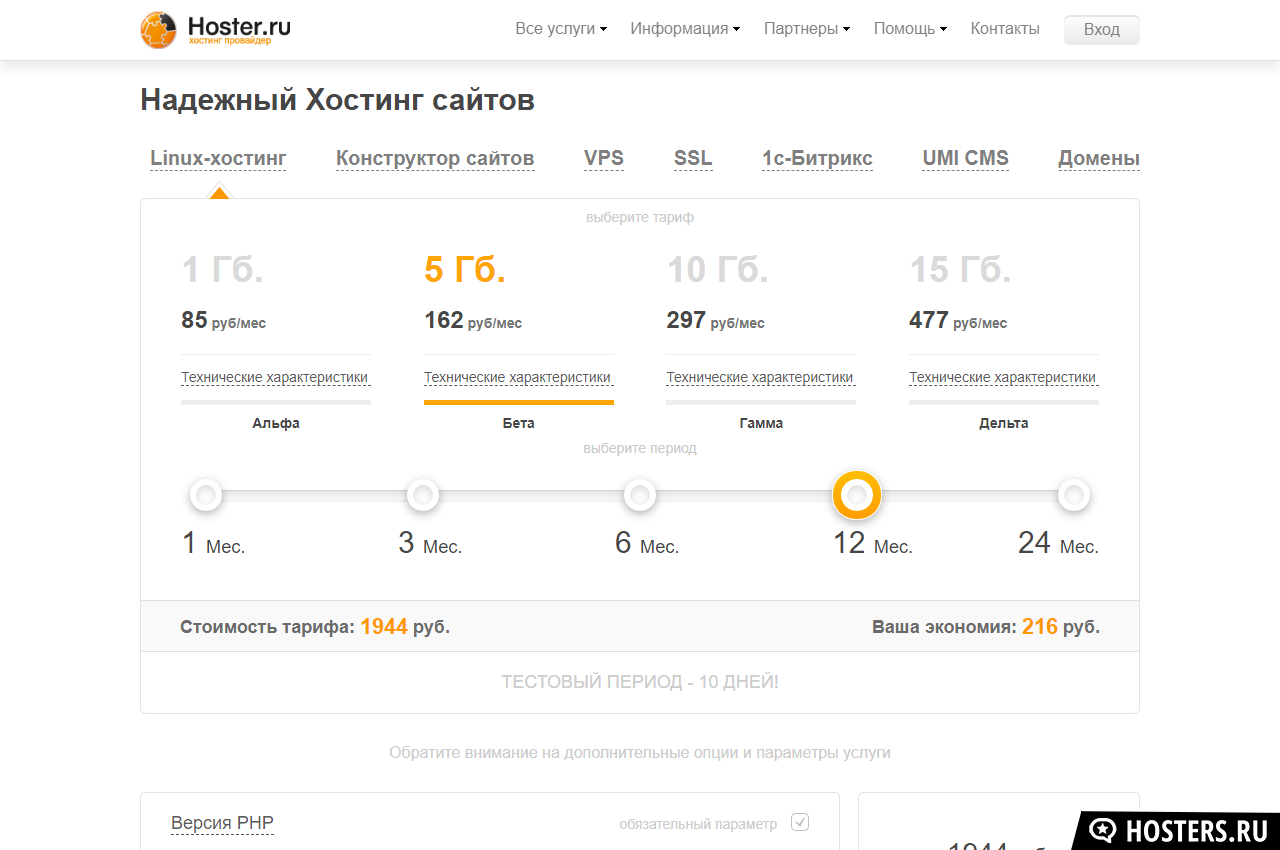Open the 1с-Битрикс tab
Screen dimensions: 1280x850
(817, 158)
